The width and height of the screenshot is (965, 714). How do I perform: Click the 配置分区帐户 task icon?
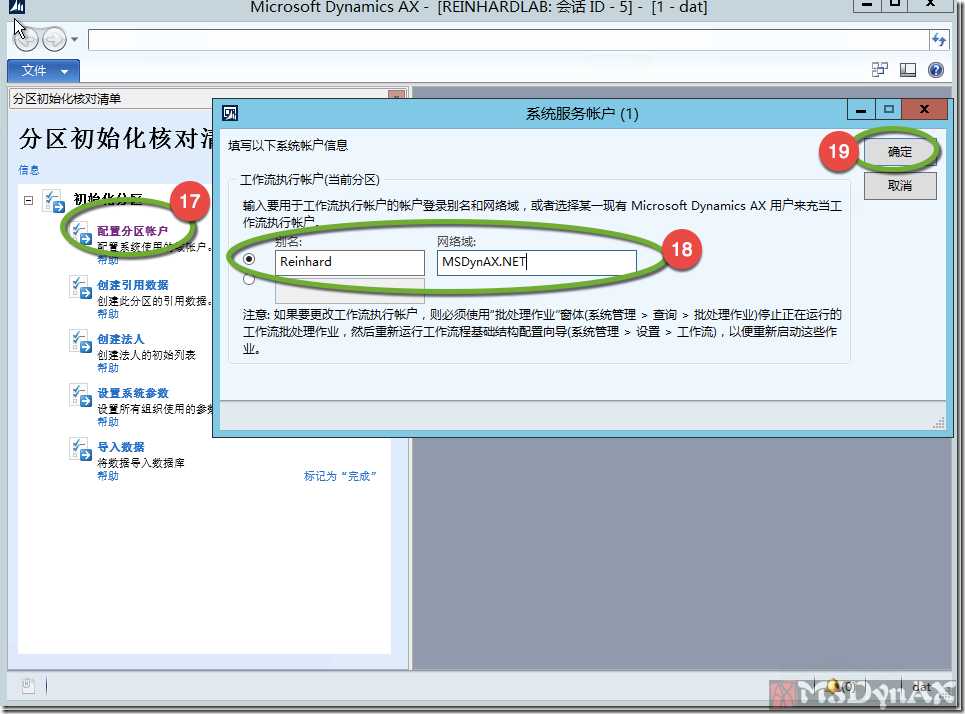[x=82, y=234]
